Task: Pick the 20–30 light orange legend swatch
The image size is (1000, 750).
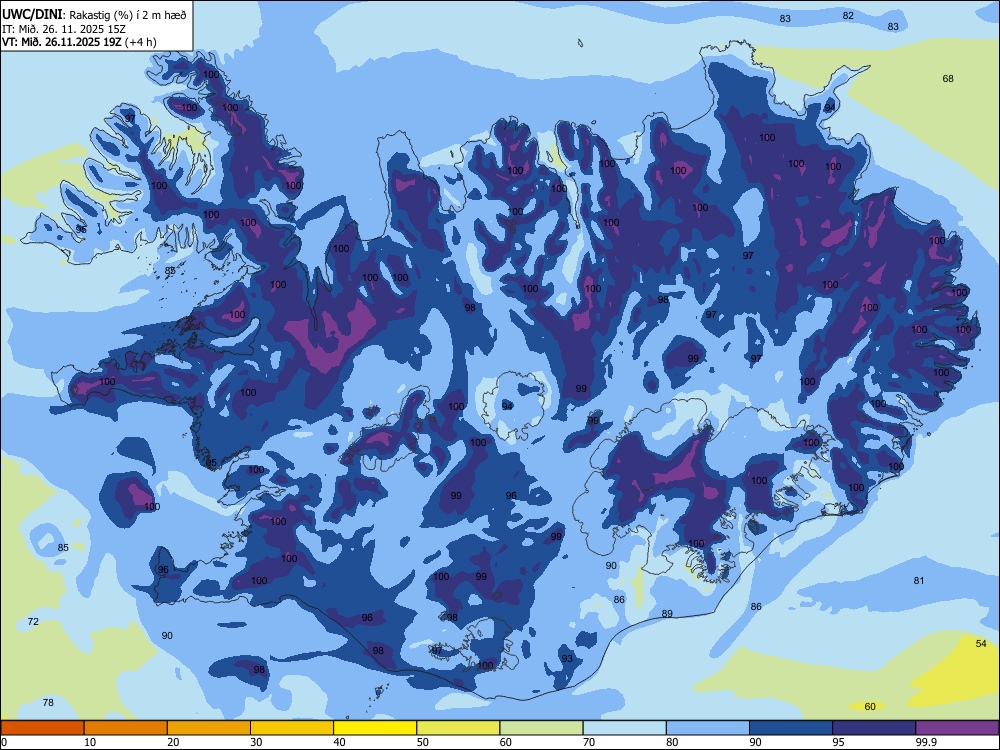Action: tap(209, 728)
